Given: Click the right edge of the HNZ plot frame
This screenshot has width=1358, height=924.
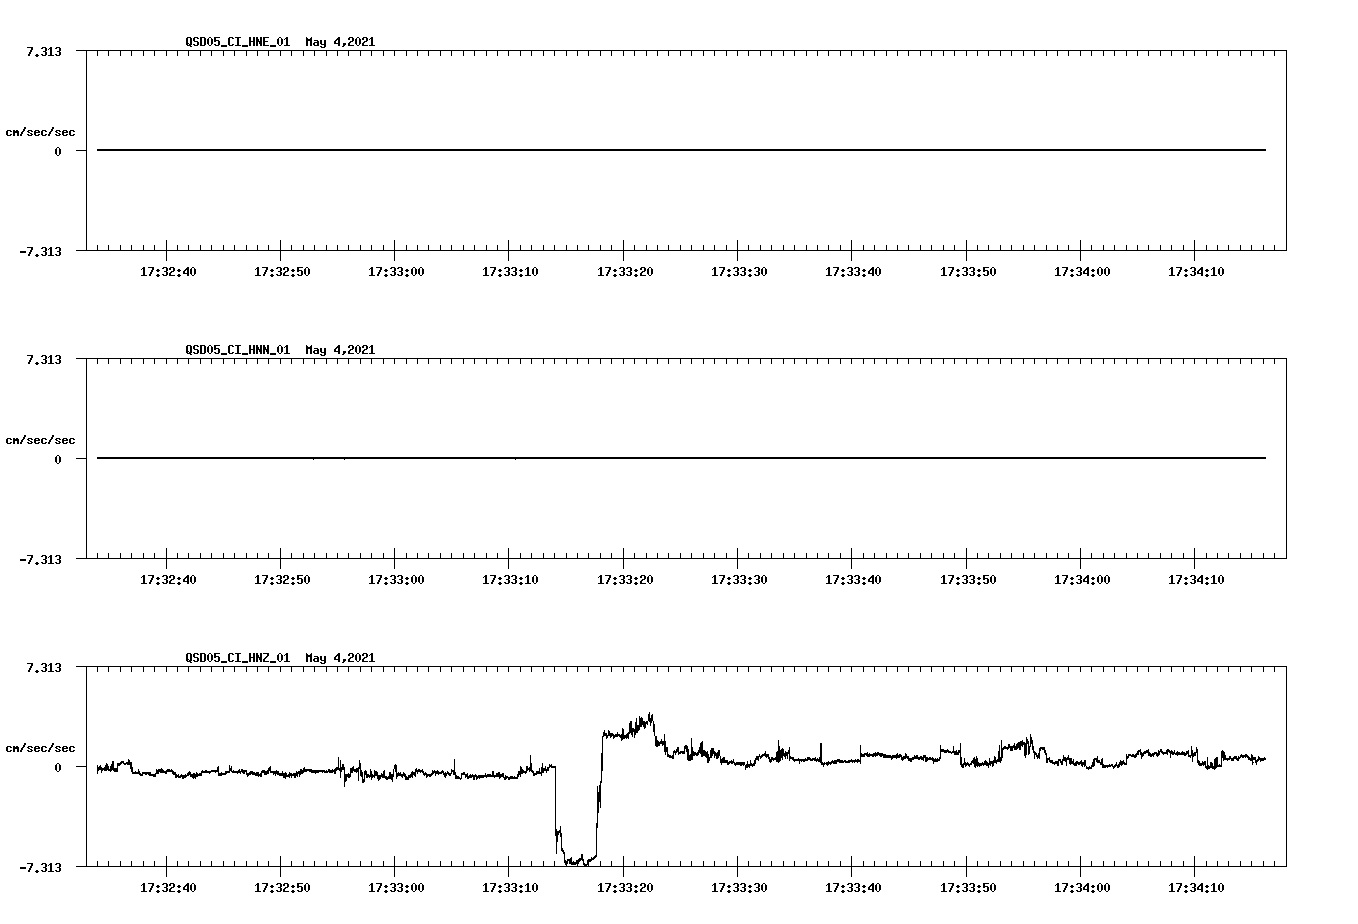Looking at the screenshot, I should click(1286, 766).
